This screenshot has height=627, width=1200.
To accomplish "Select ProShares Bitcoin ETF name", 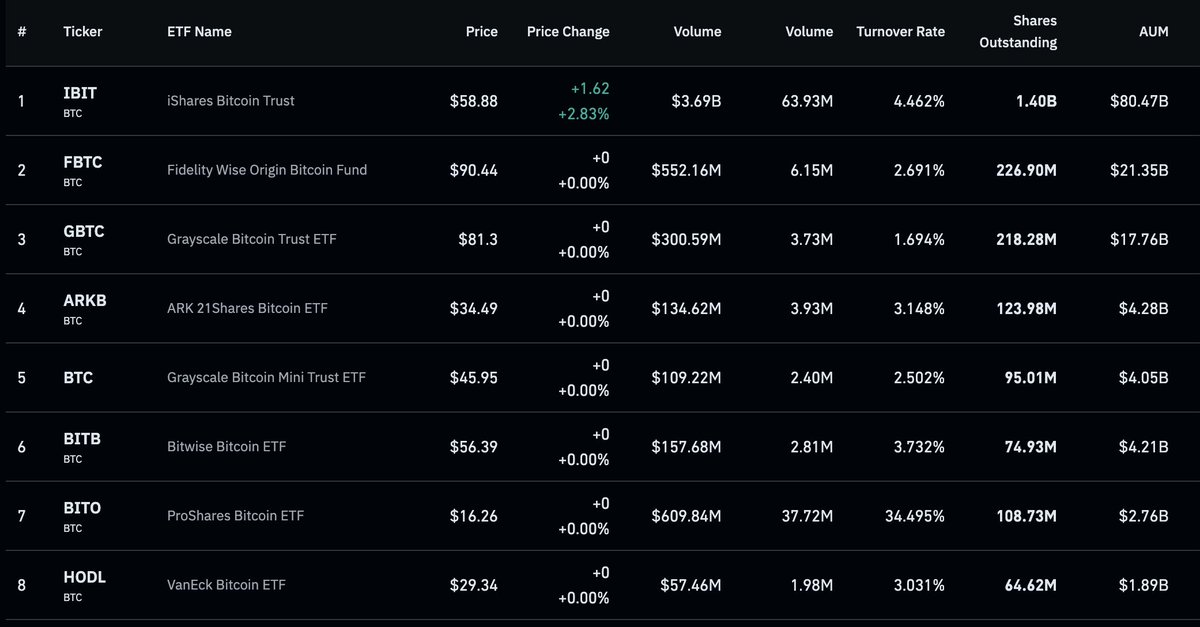I will pos(235,516).
